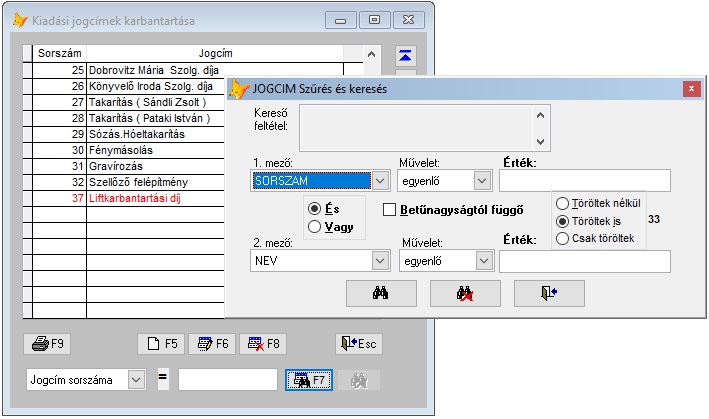Click the Esc exit button in main window
This screenshot has width=709, height=419.
pyautogui.click(x=359, y=344)
